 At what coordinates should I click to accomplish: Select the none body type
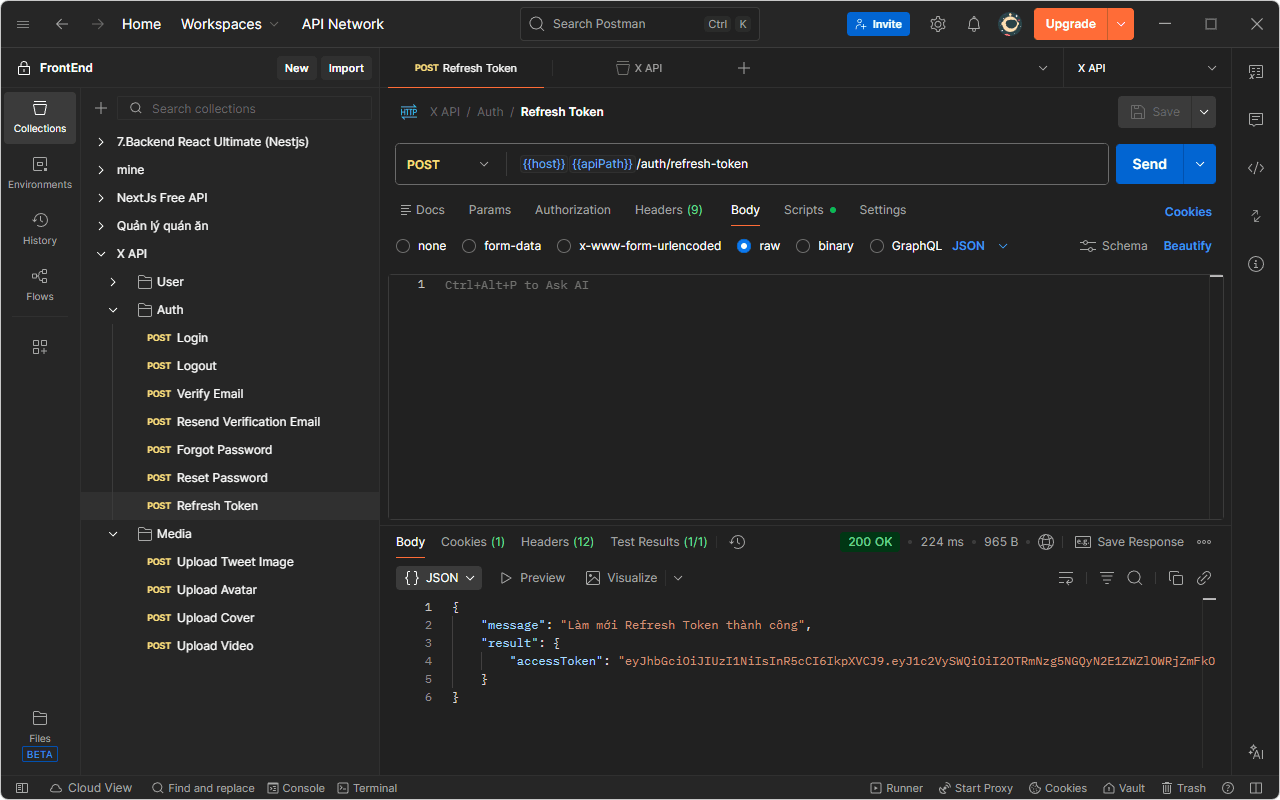tap(403, 246)
